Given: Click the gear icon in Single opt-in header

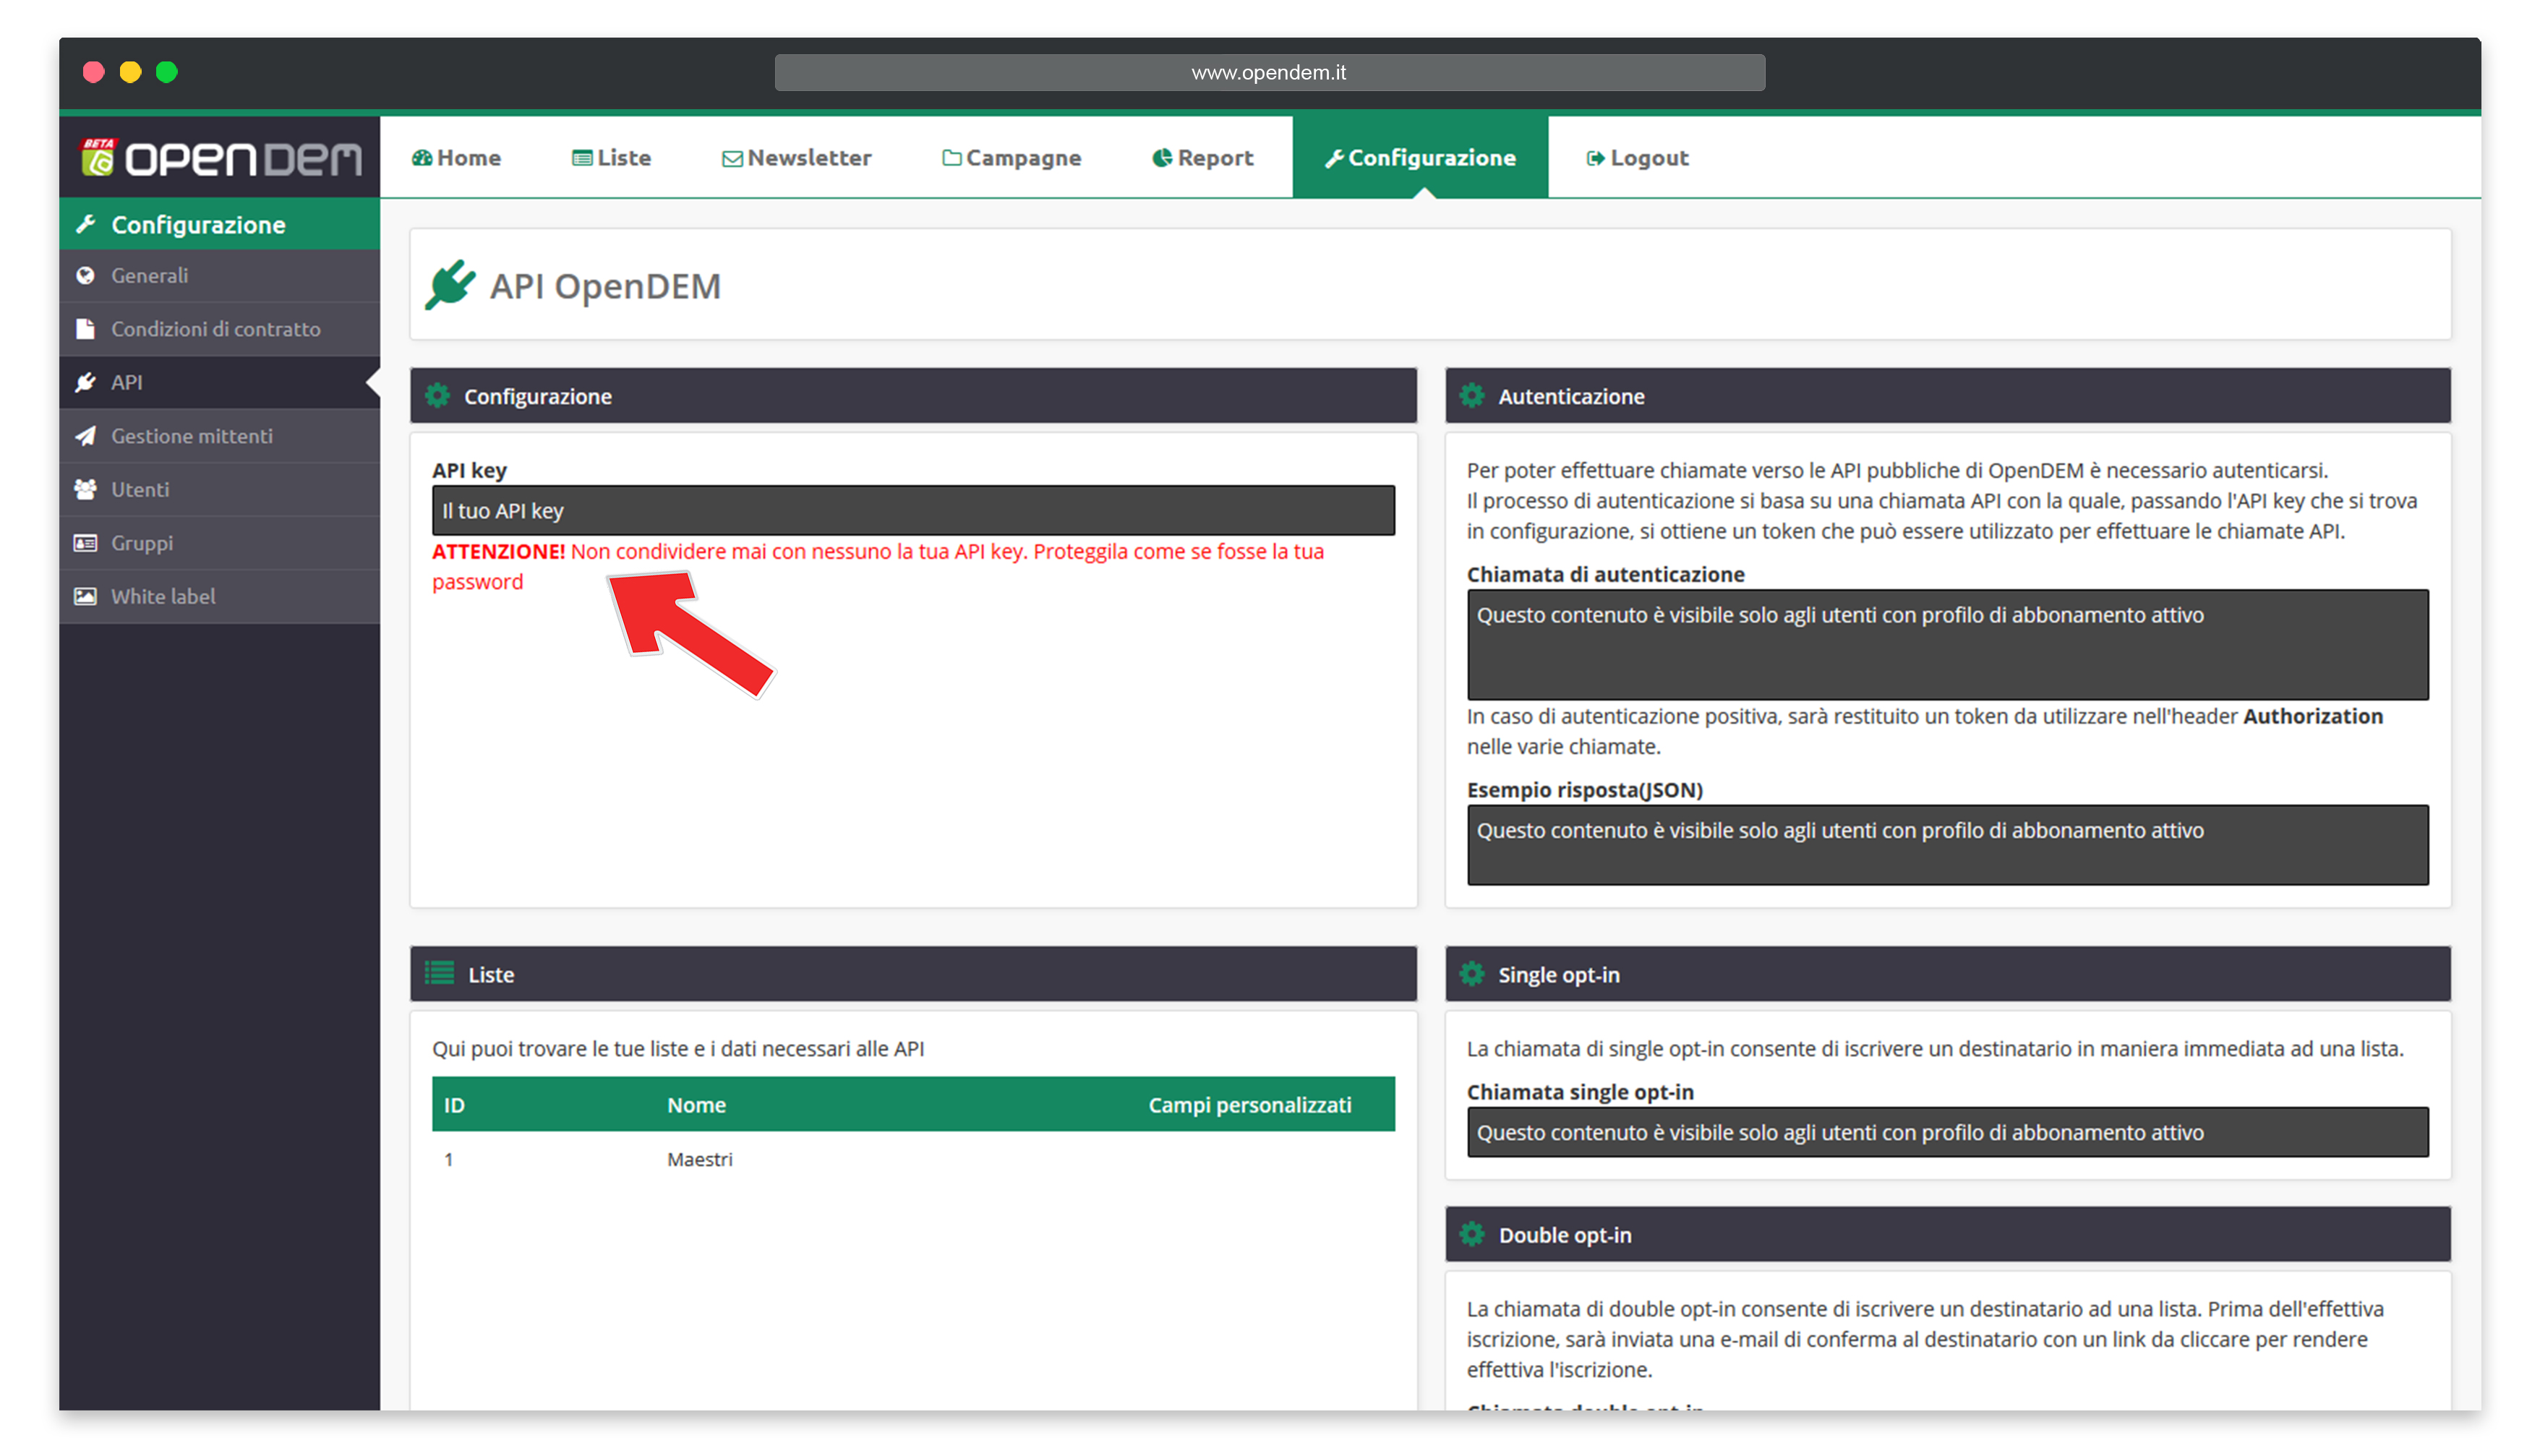Looking at the screenshot, I should (x=1472, y=974).
